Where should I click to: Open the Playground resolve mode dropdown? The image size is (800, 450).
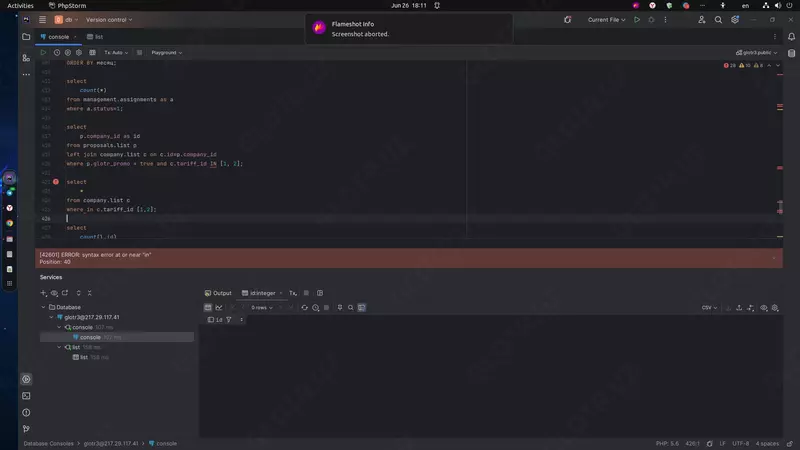point(166,52)
